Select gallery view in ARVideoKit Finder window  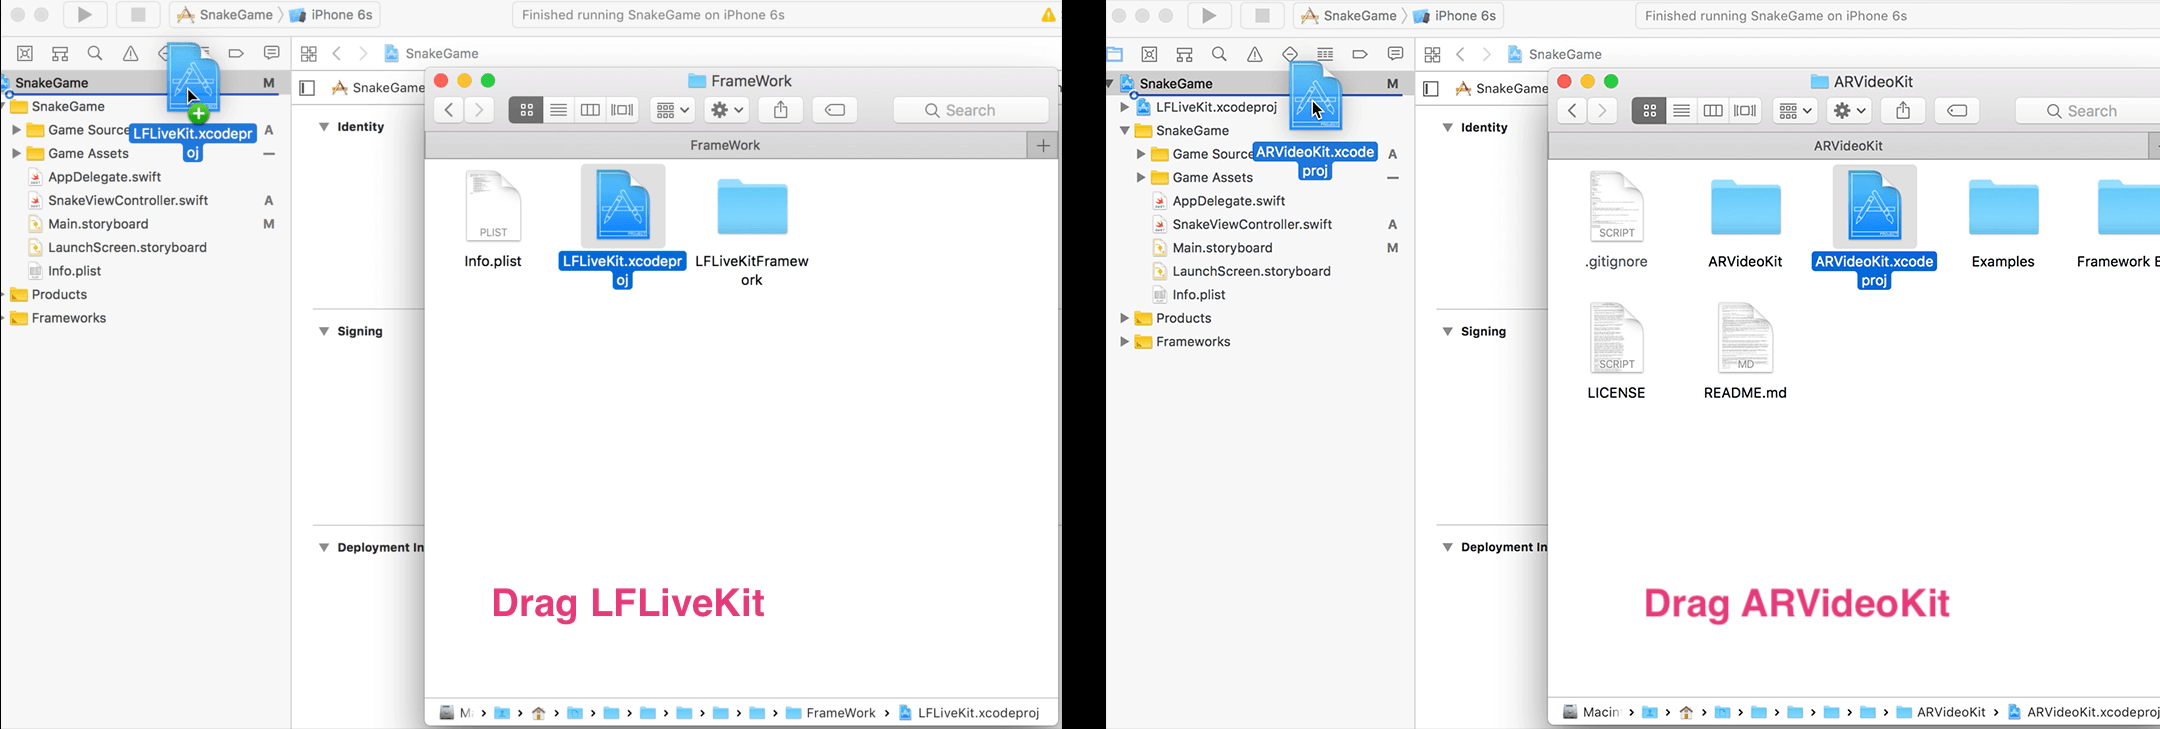point(1746,111)
